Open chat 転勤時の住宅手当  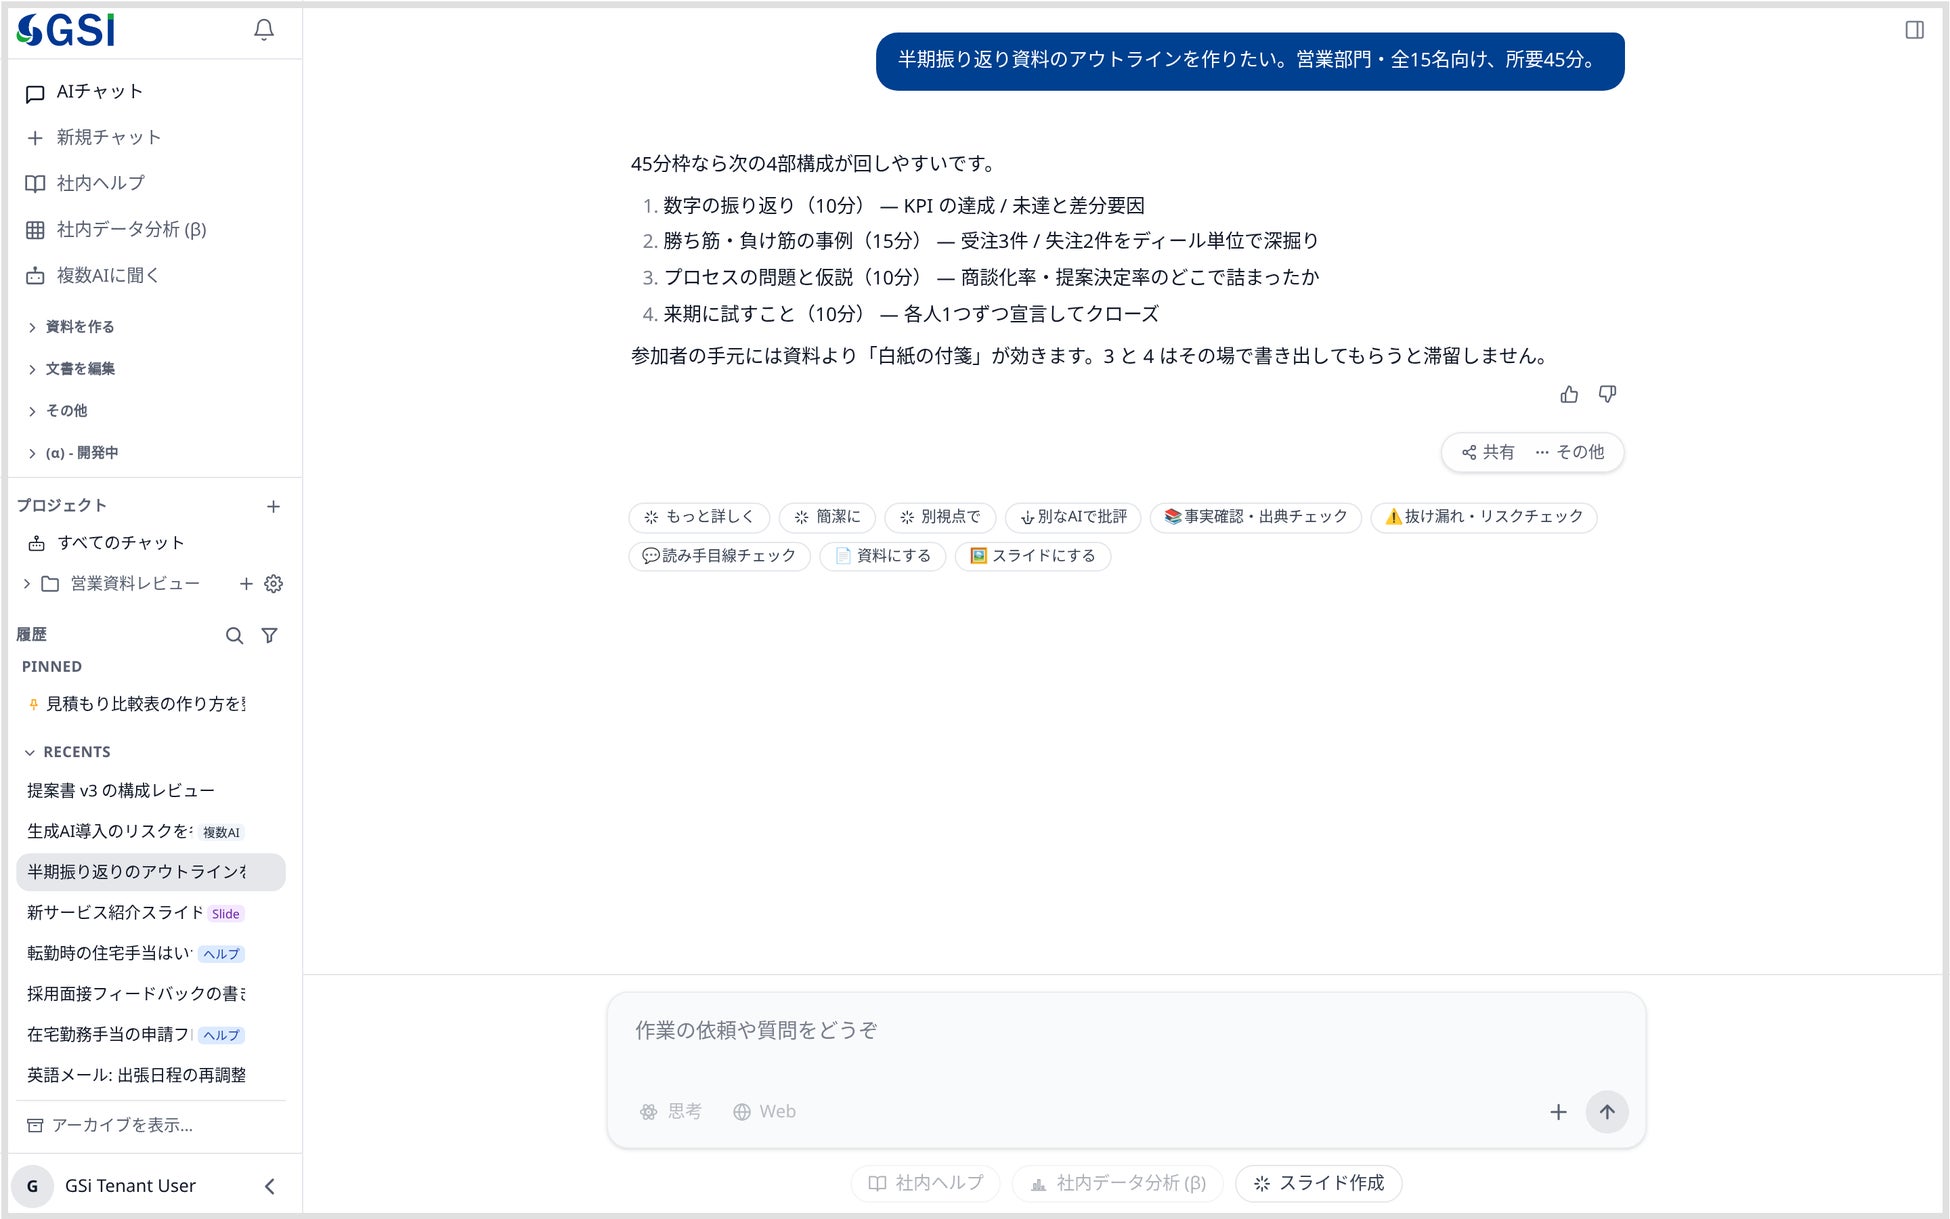point(151,954)
